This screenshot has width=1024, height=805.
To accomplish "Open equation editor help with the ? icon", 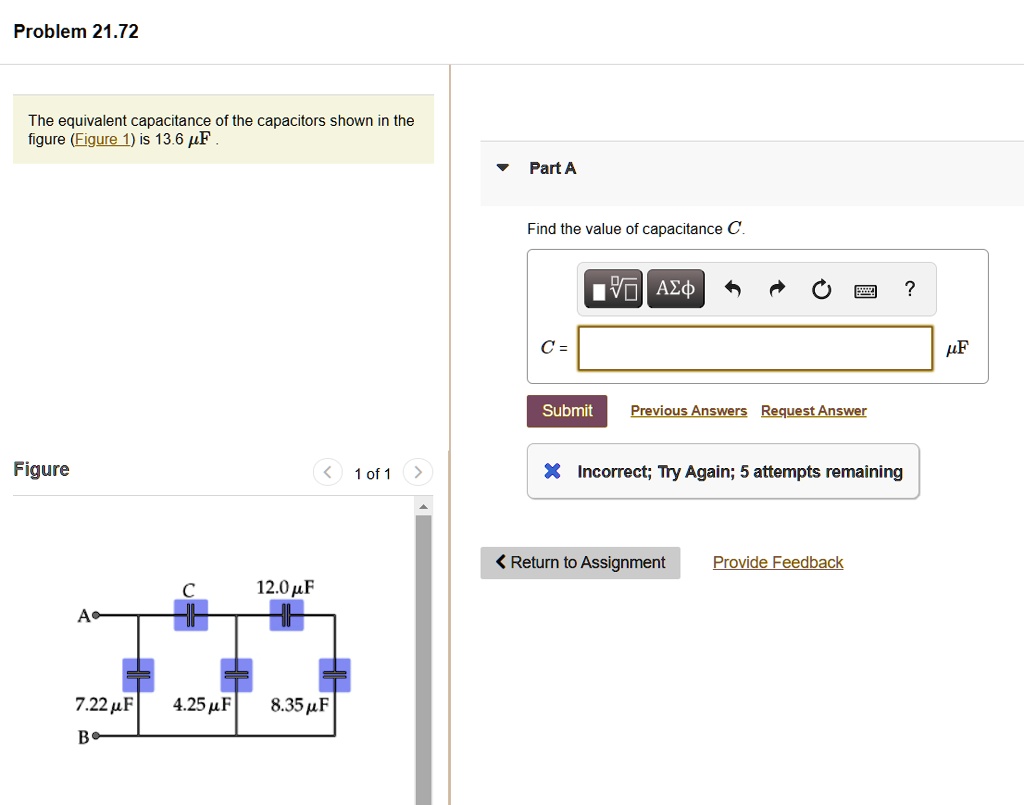I will pyautogui.click(x=909, y=289).
